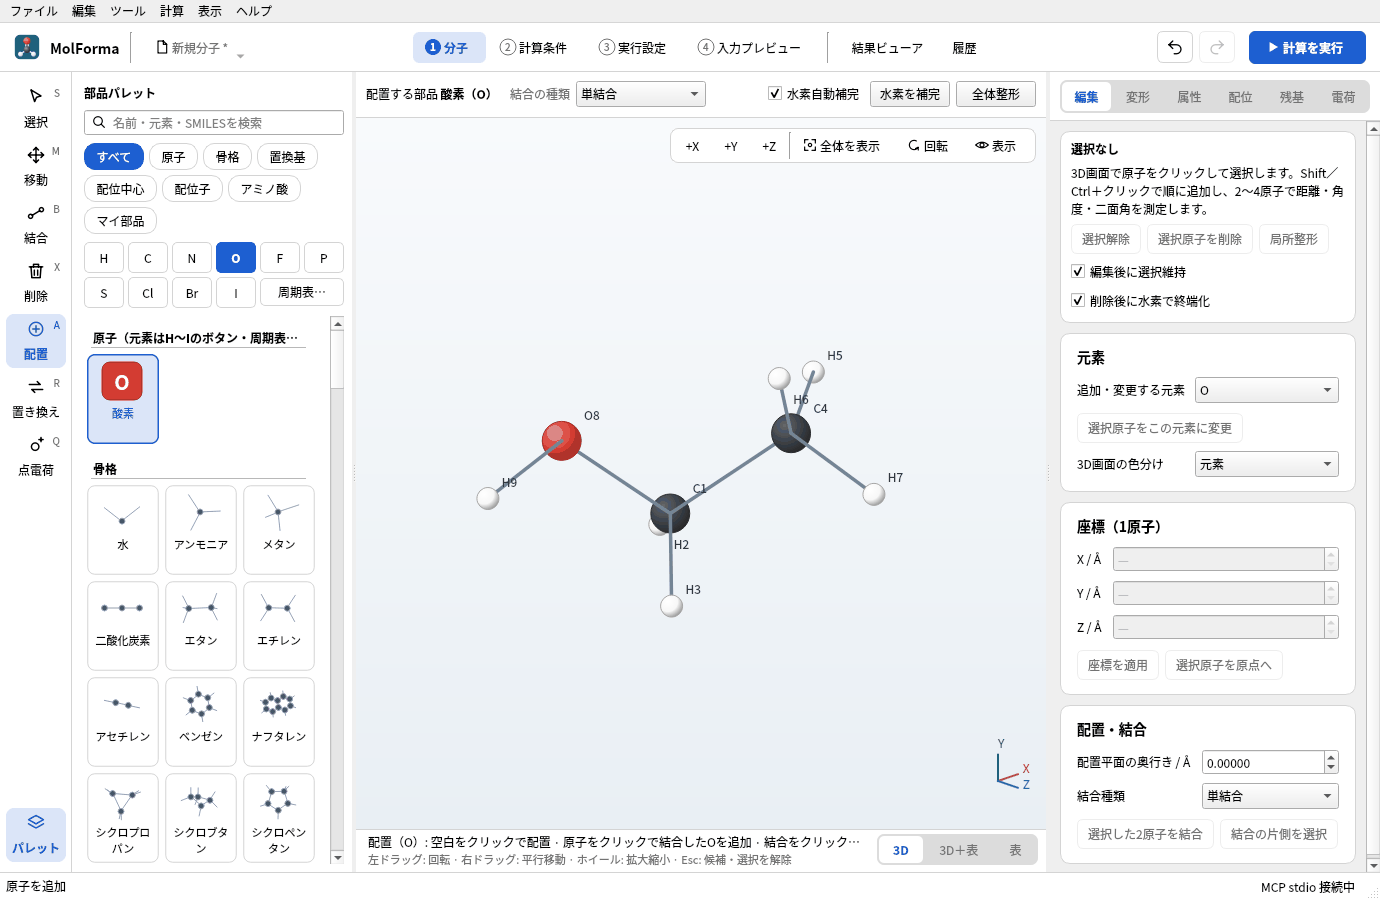Click the MolForma app logo

pyautogui.click(x=27, y=47)
